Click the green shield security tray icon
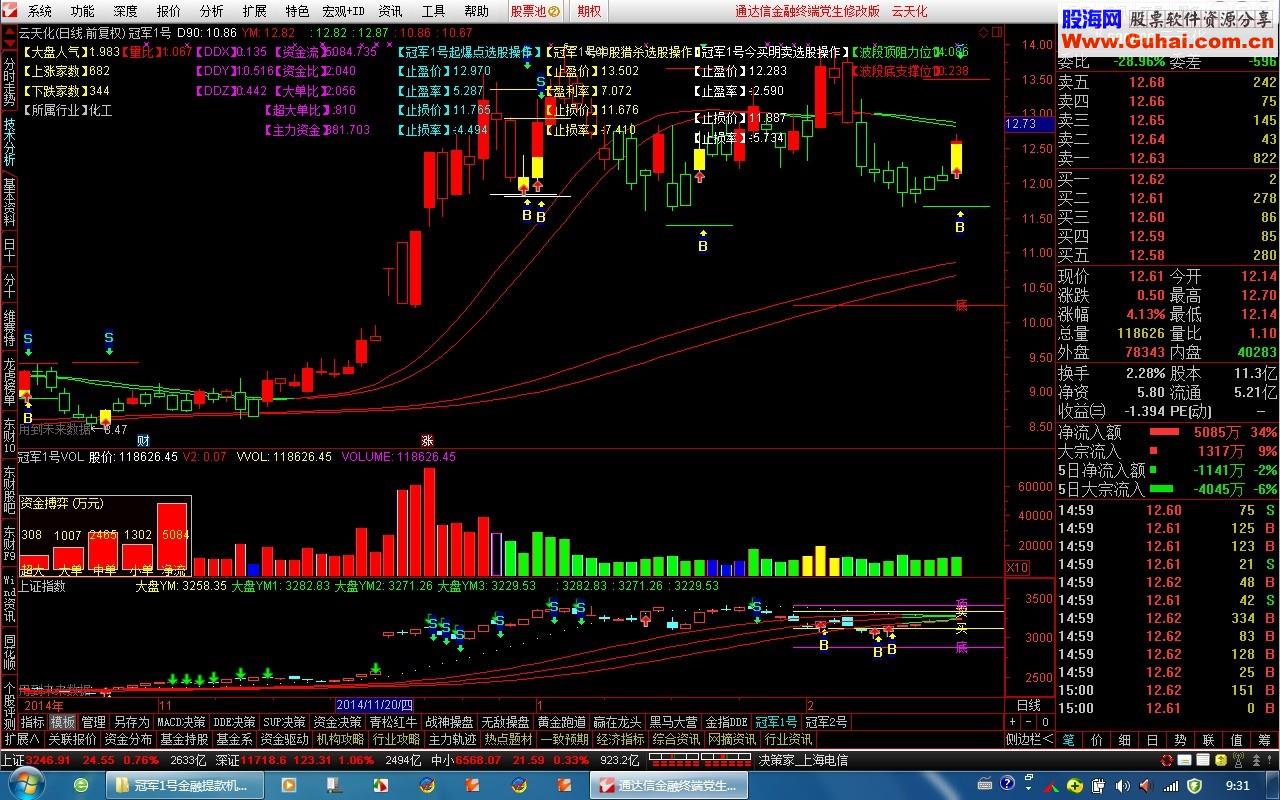 pos(1194,785)
